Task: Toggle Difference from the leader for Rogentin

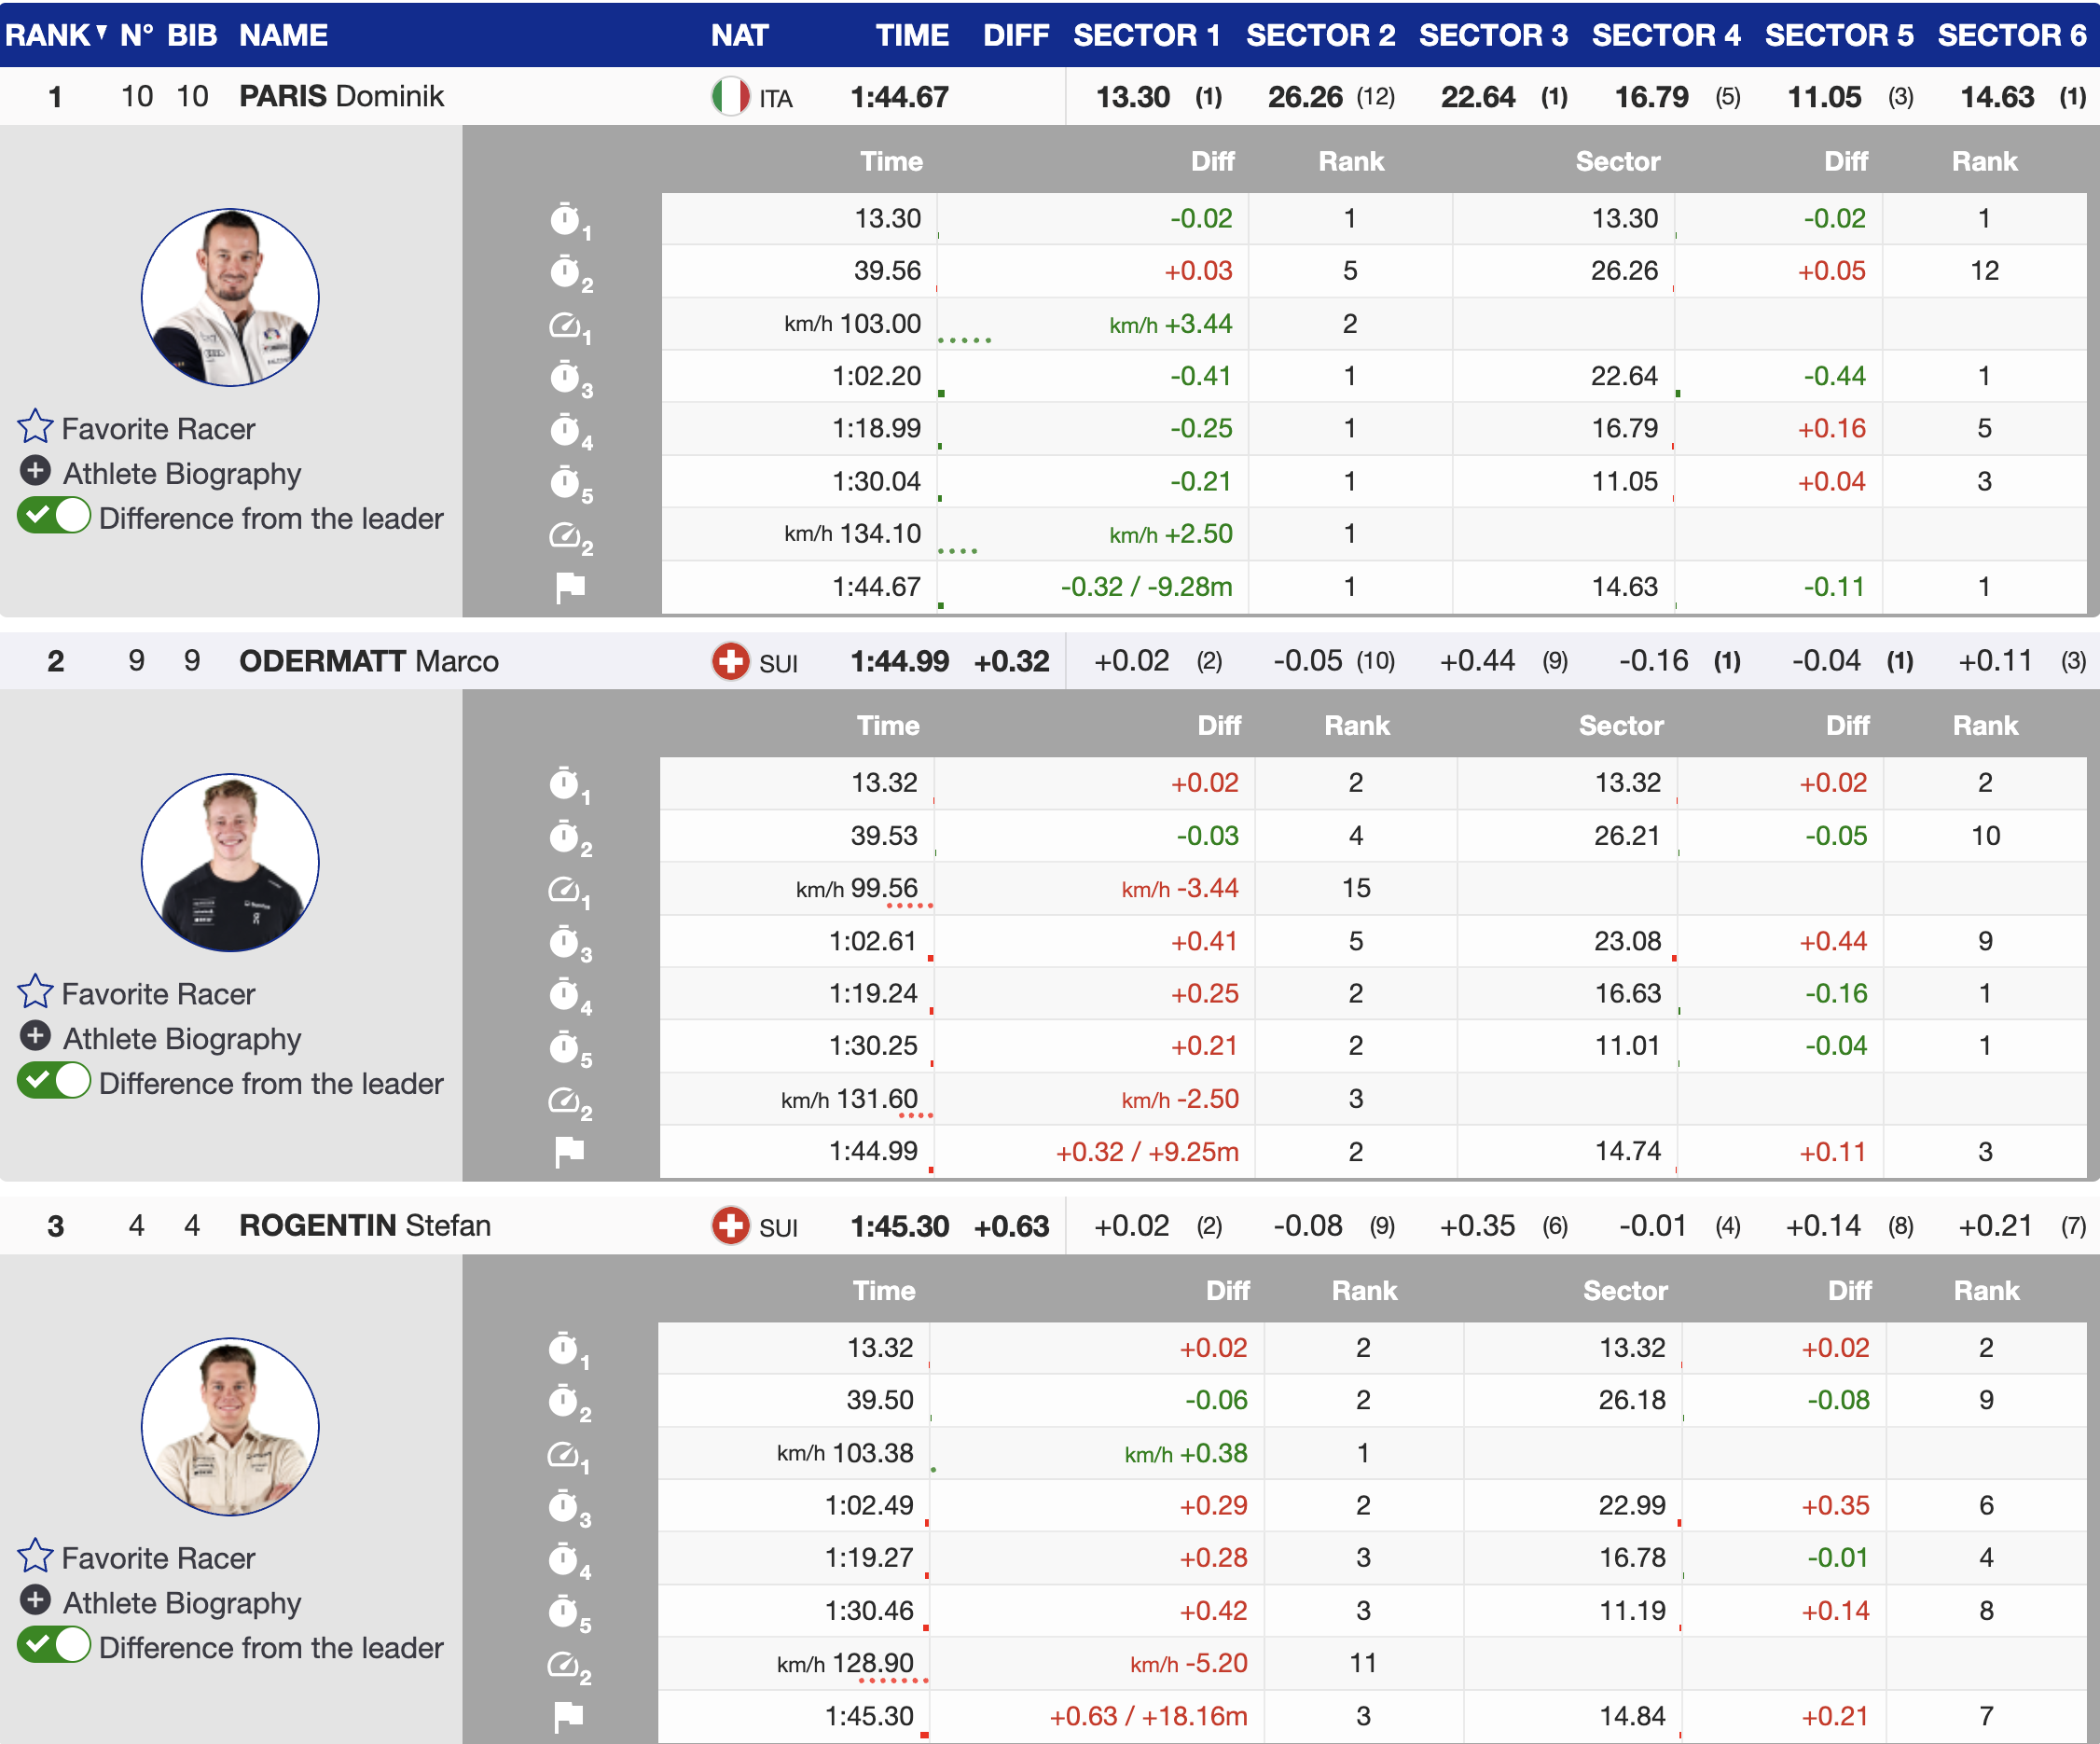Action: click(x=54, y=1646)
